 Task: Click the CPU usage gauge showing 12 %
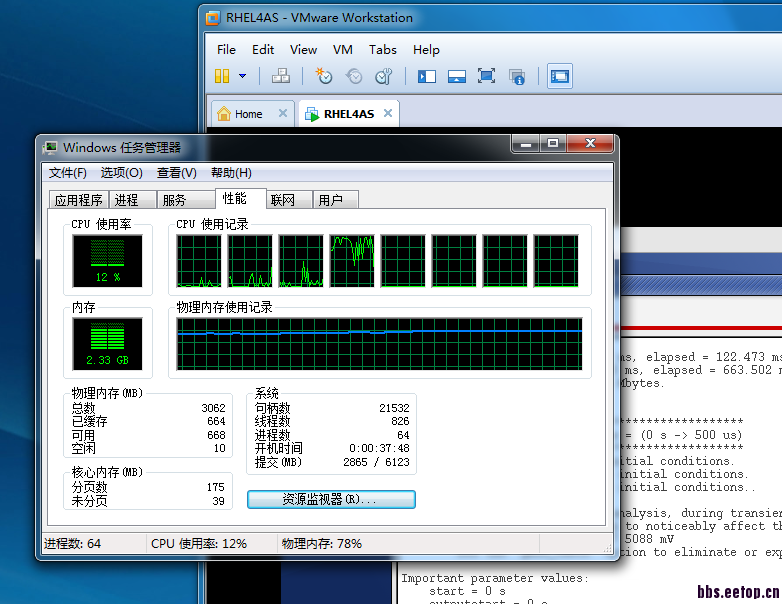tap(107, 261)
